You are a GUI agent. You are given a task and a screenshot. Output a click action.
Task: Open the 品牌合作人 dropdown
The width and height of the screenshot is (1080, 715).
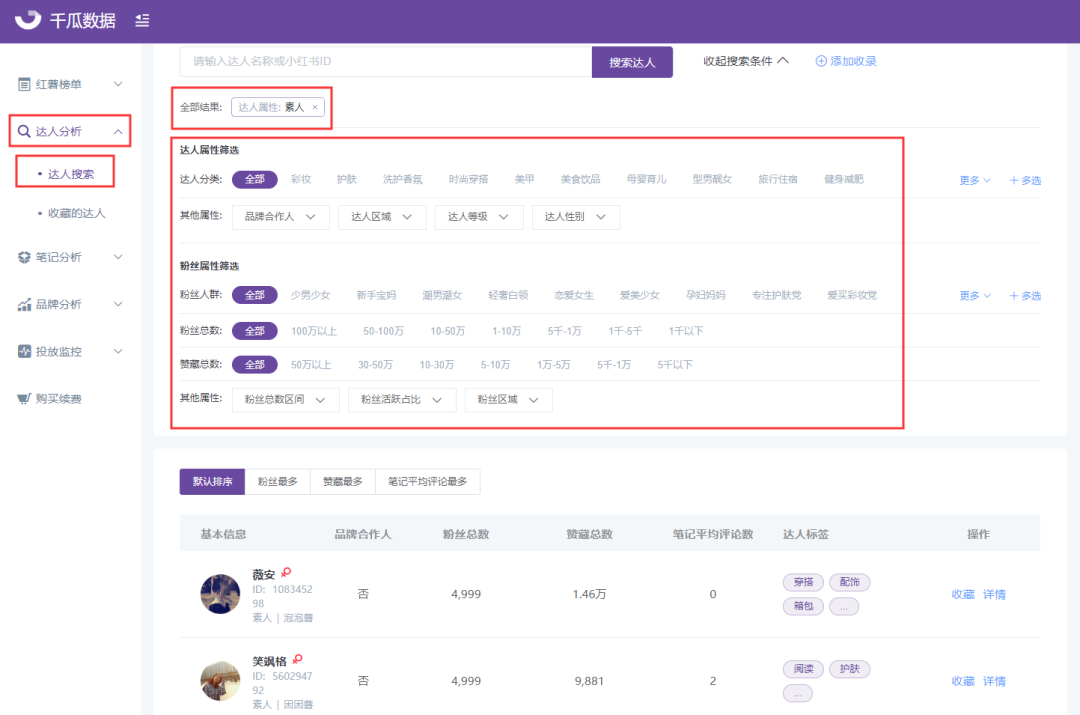[x=280, y=217]
